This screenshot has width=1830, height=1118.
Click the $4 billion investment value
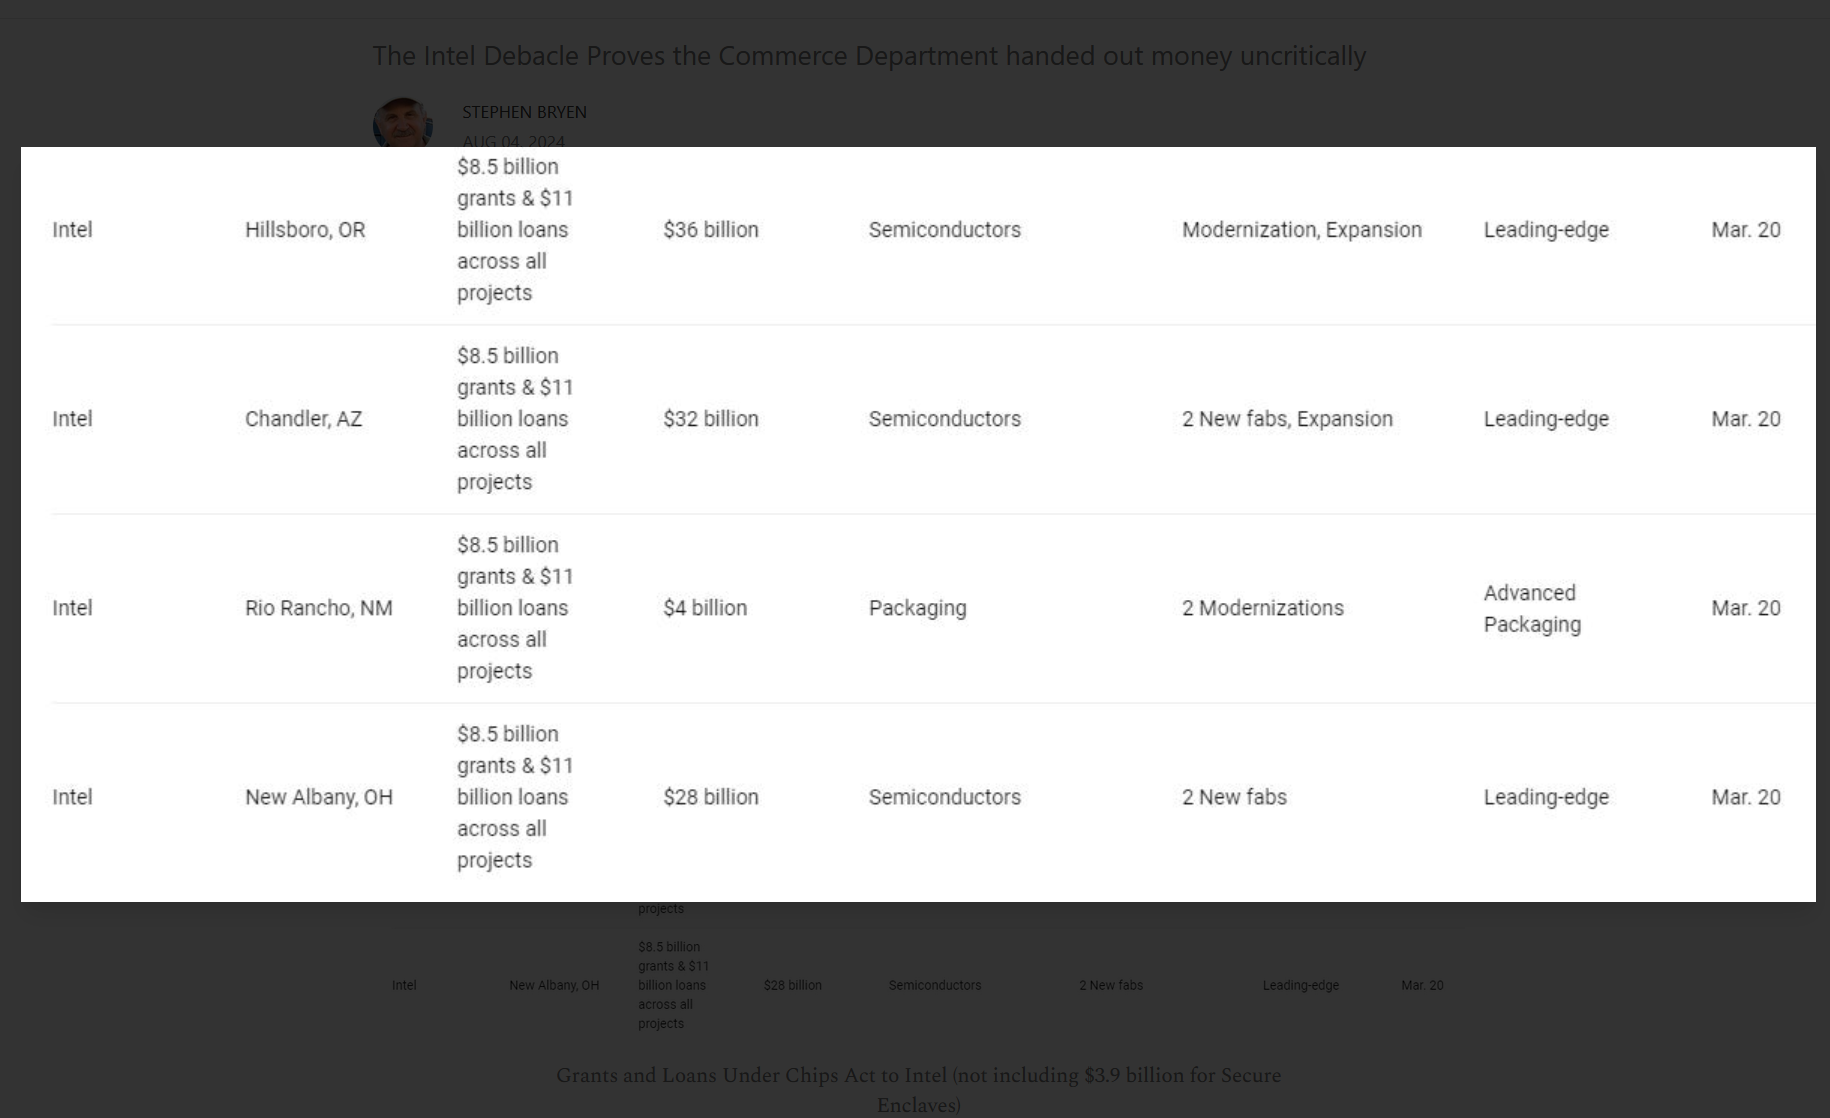(704, 608)
